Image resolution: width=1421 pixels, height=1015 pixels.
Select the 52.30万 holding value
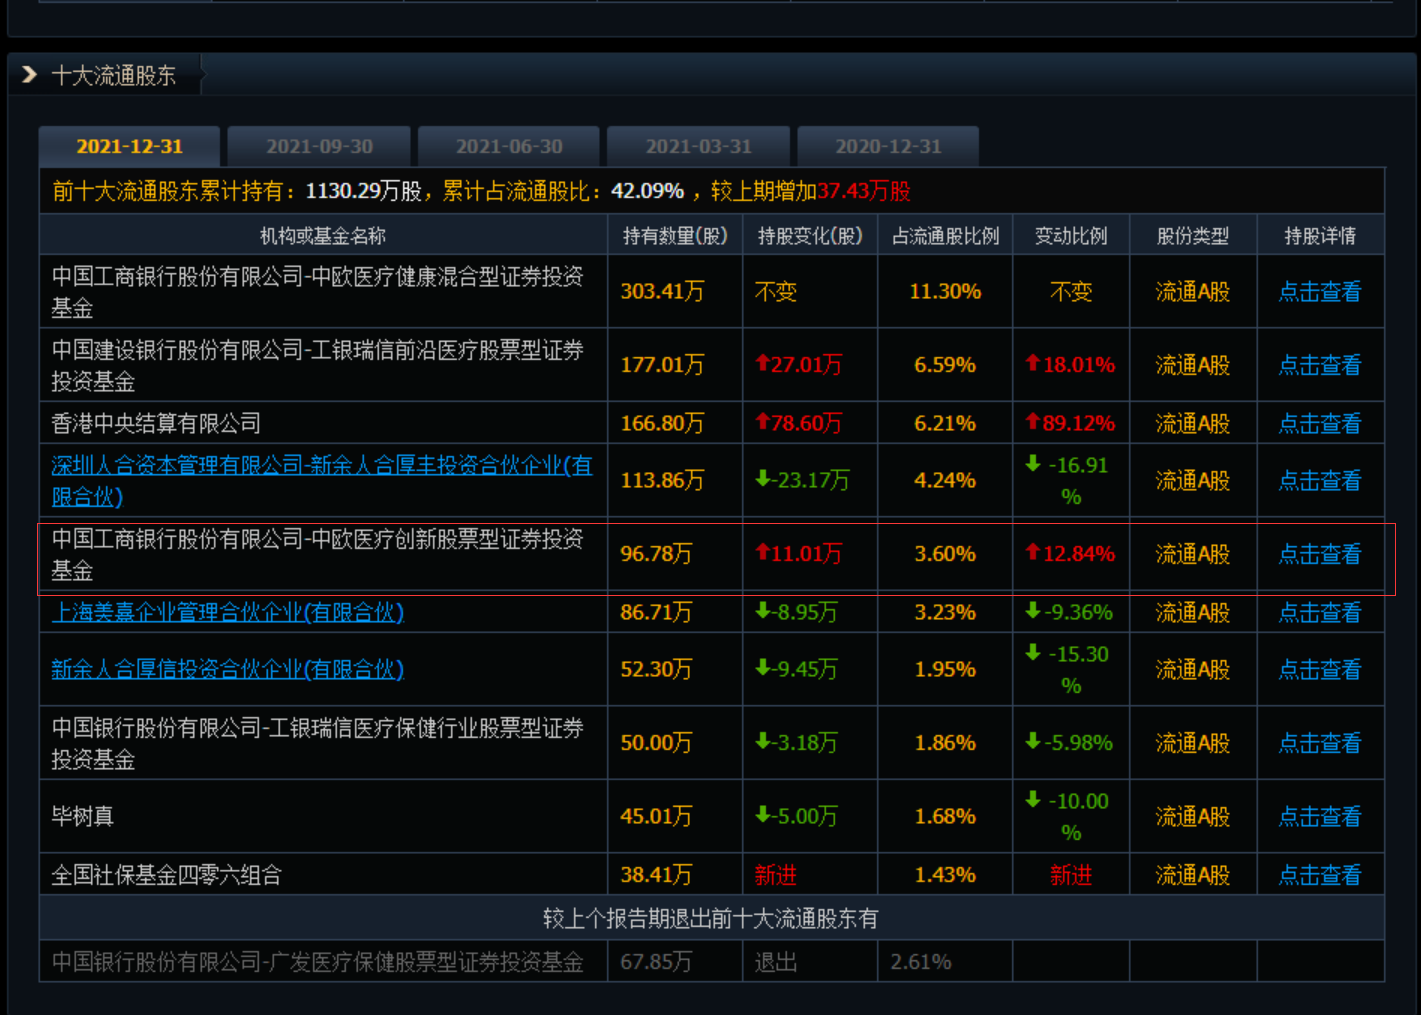point(656,669)
